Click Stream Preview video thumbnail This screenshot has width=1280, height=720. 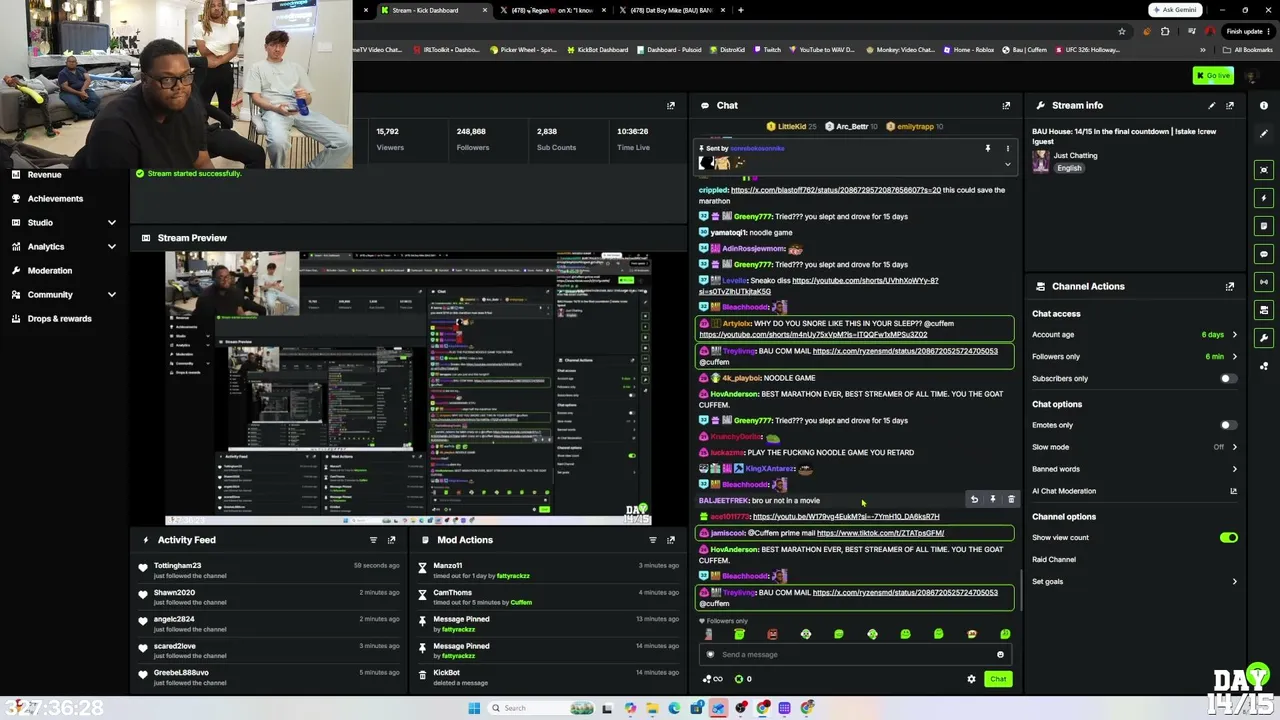(x=408, y=388)
